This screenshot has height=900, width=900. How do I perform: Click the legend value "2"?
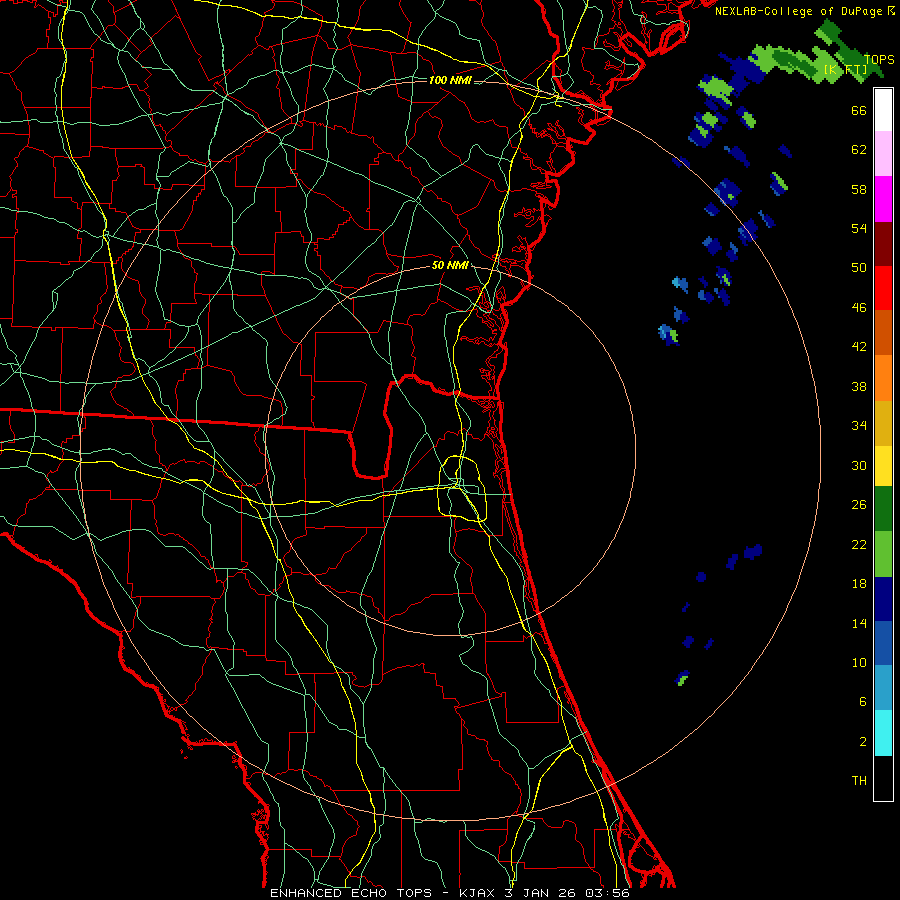pos(863,742)
